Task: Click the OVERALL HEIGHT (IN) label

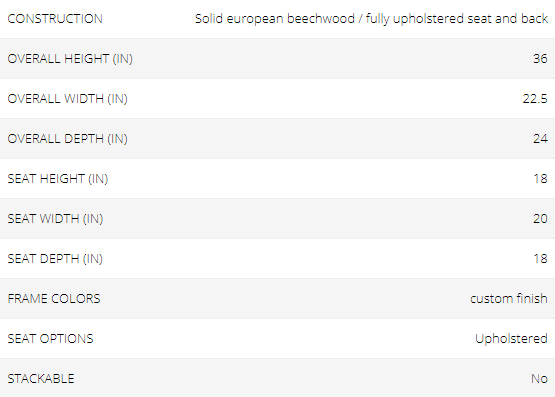Action: click(70, 59)
